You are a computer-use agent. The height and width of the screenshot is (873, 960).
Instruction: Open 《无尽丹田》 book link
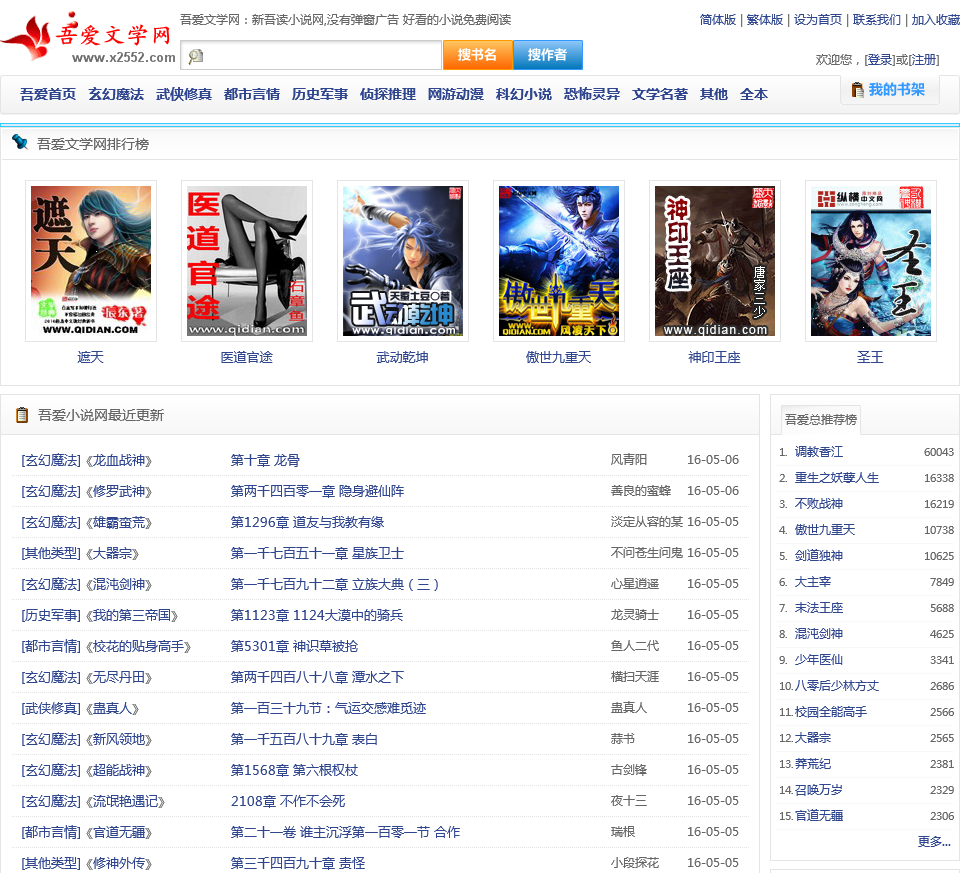point(119,678)
